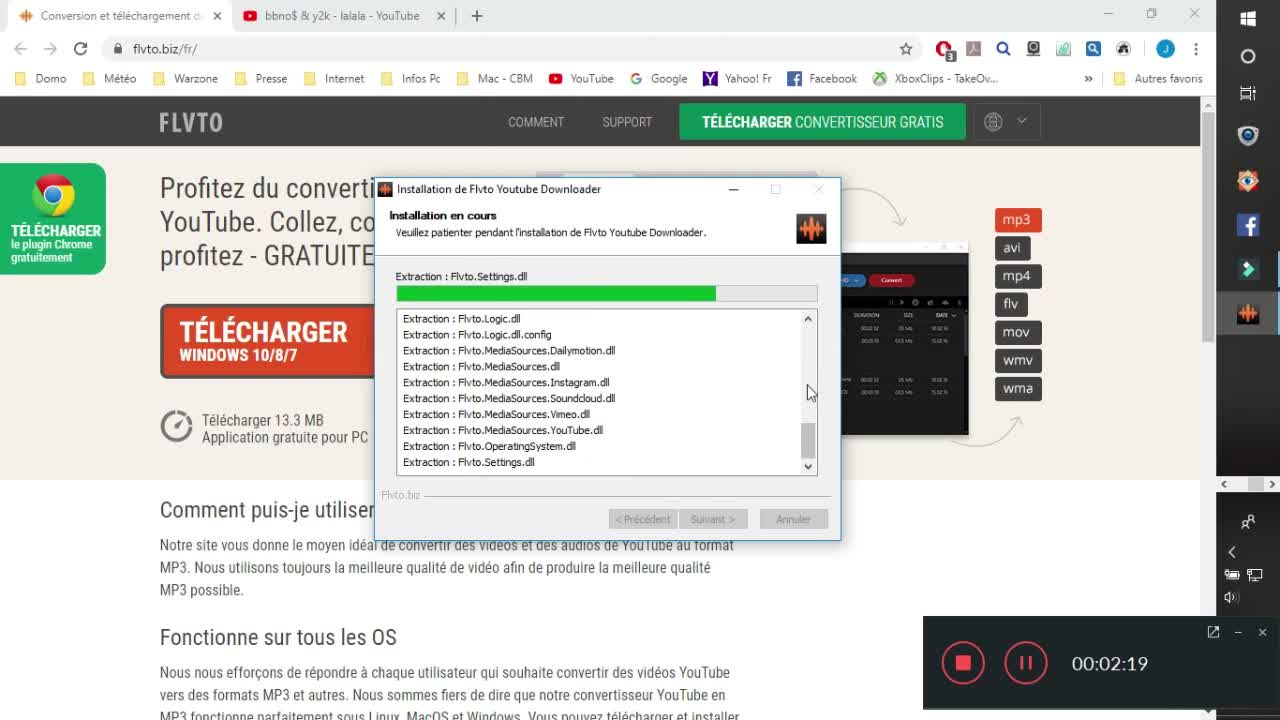Select the mp3 format tag

(1018, 220)
